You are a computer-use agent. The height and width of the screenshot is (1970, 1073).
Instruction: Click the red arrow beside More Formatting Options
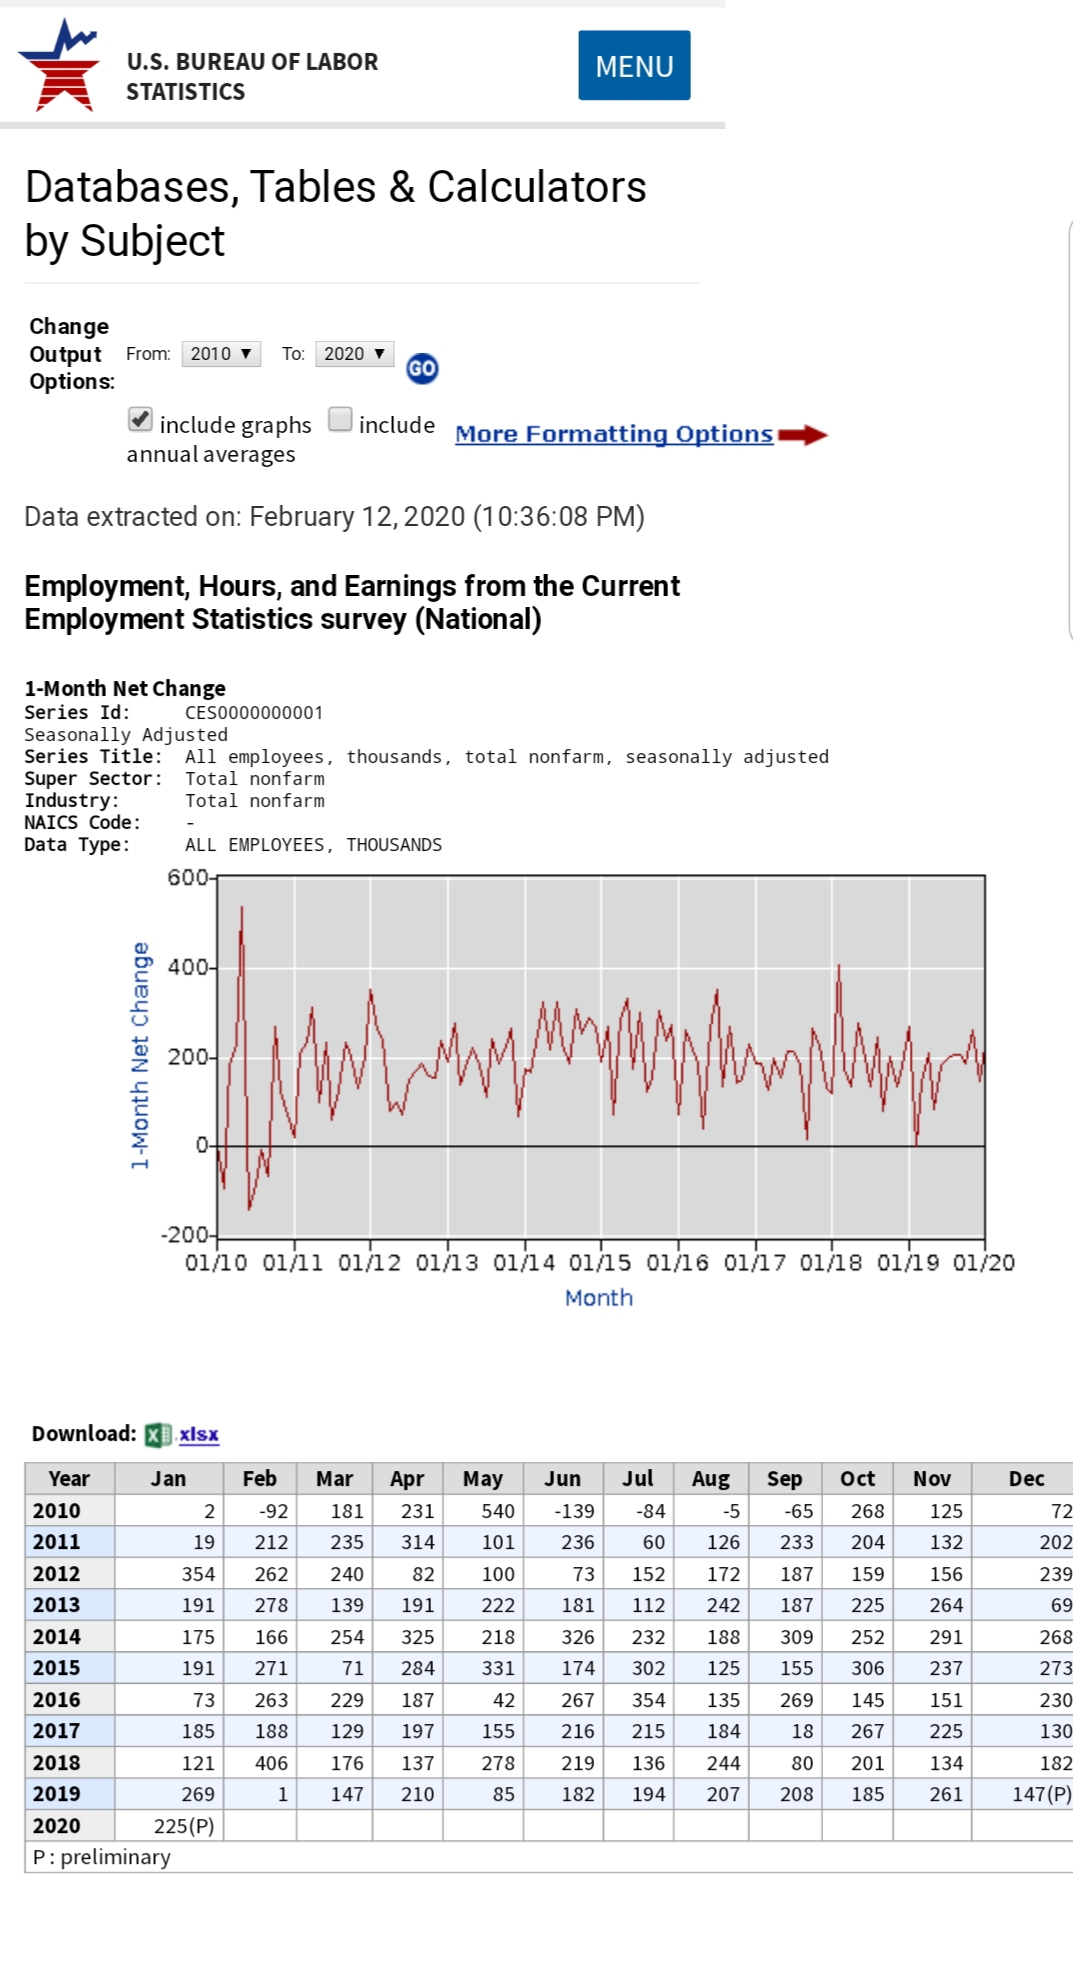(802, 435)
